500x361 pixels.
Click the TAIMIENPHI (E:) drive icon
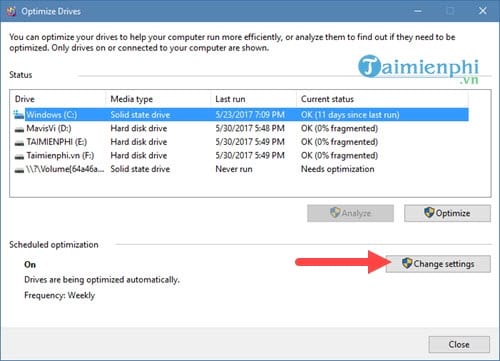19,143
